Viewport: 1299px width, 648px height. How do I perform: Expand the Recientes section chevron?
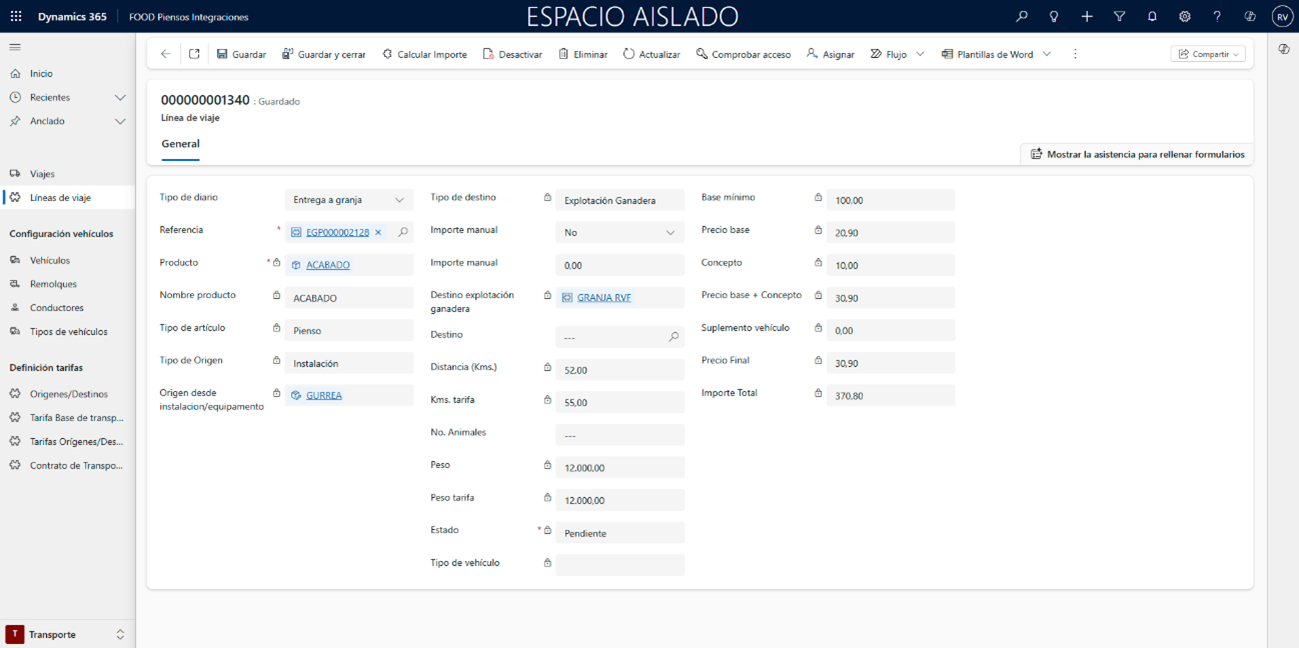pos(120,98)
